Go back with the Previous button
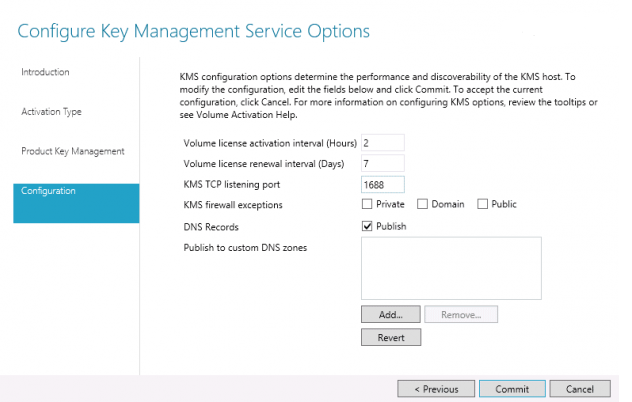632x402 pixels. (x=435, y=389)
